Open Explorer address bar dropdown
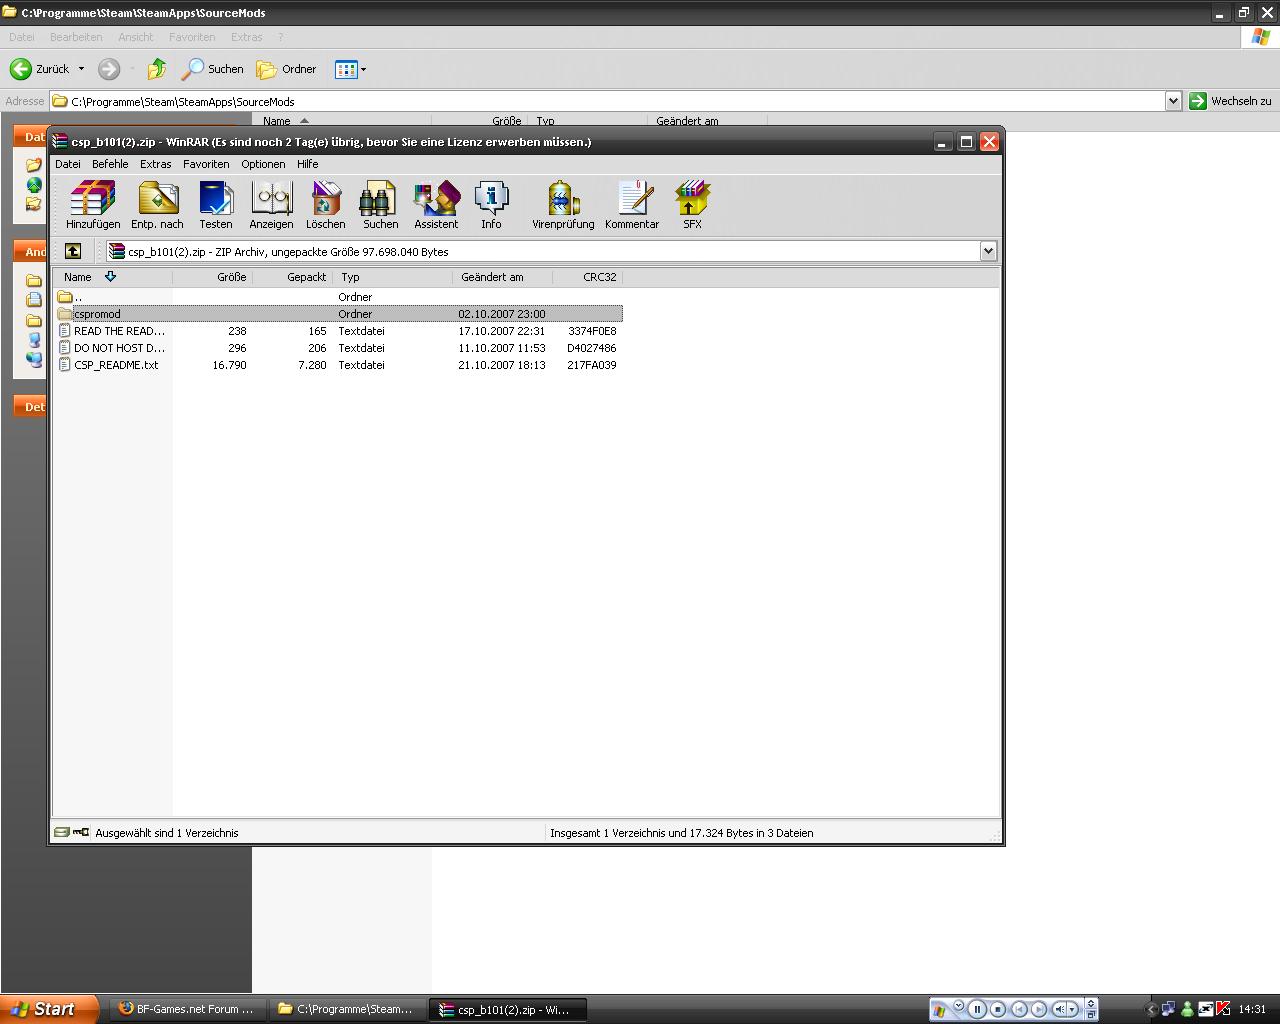 1173,101
